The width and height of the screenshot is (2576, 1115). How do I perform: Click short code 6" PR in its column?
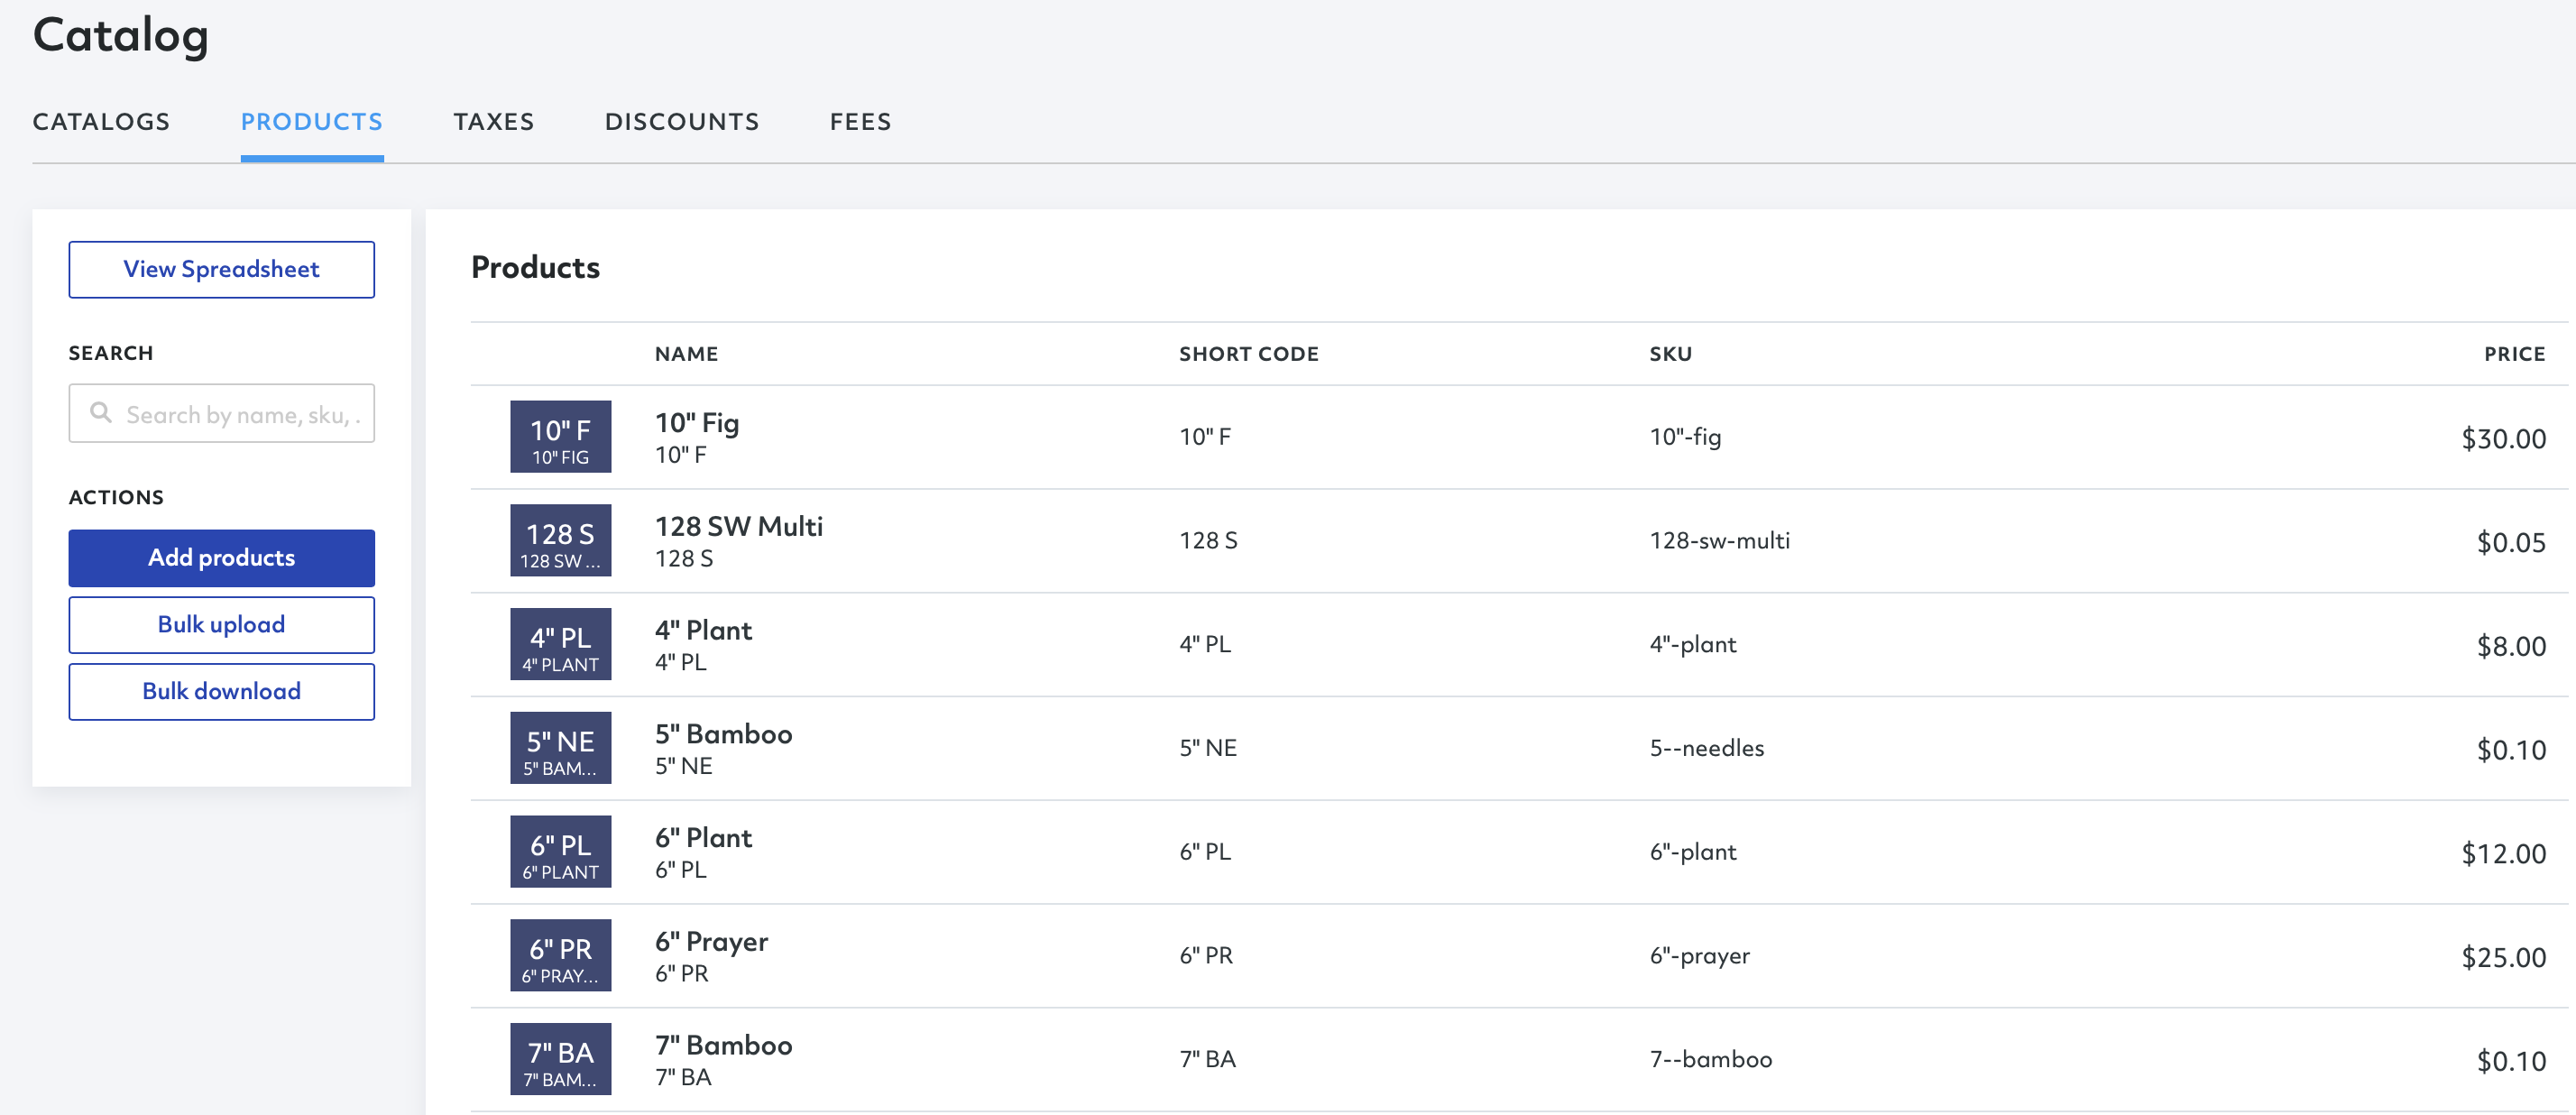[1206, 956]
